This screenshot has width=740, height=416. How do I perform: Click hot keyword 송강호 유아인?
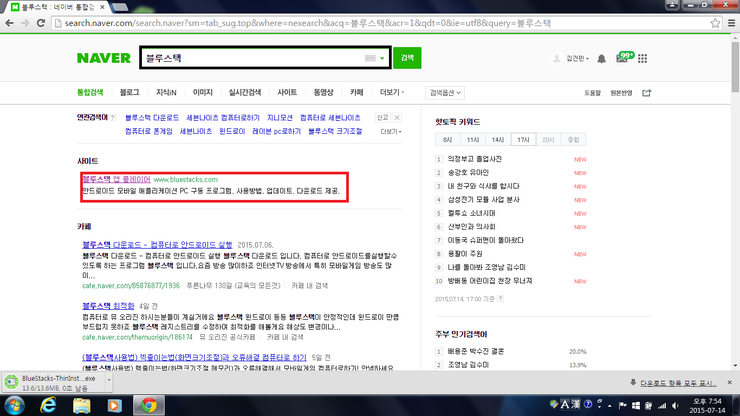coord(468,173)
